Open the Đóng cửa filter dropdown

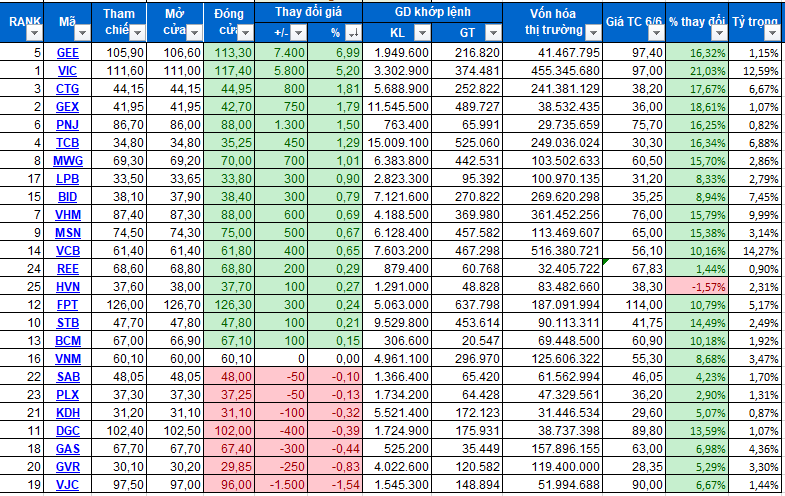245,34
